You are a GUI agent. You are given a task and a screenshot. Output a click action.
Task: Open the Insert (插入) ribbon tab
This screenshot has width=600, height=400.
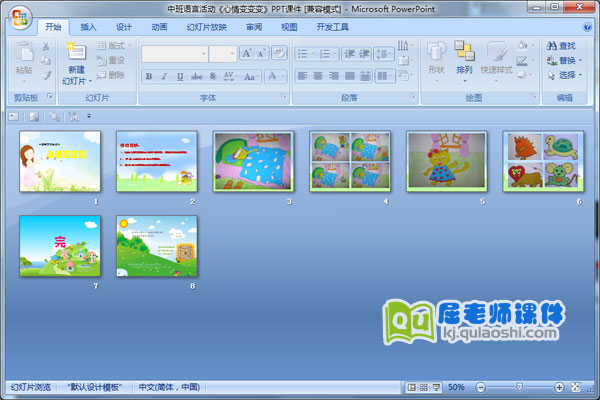click(x=88, y=27)
